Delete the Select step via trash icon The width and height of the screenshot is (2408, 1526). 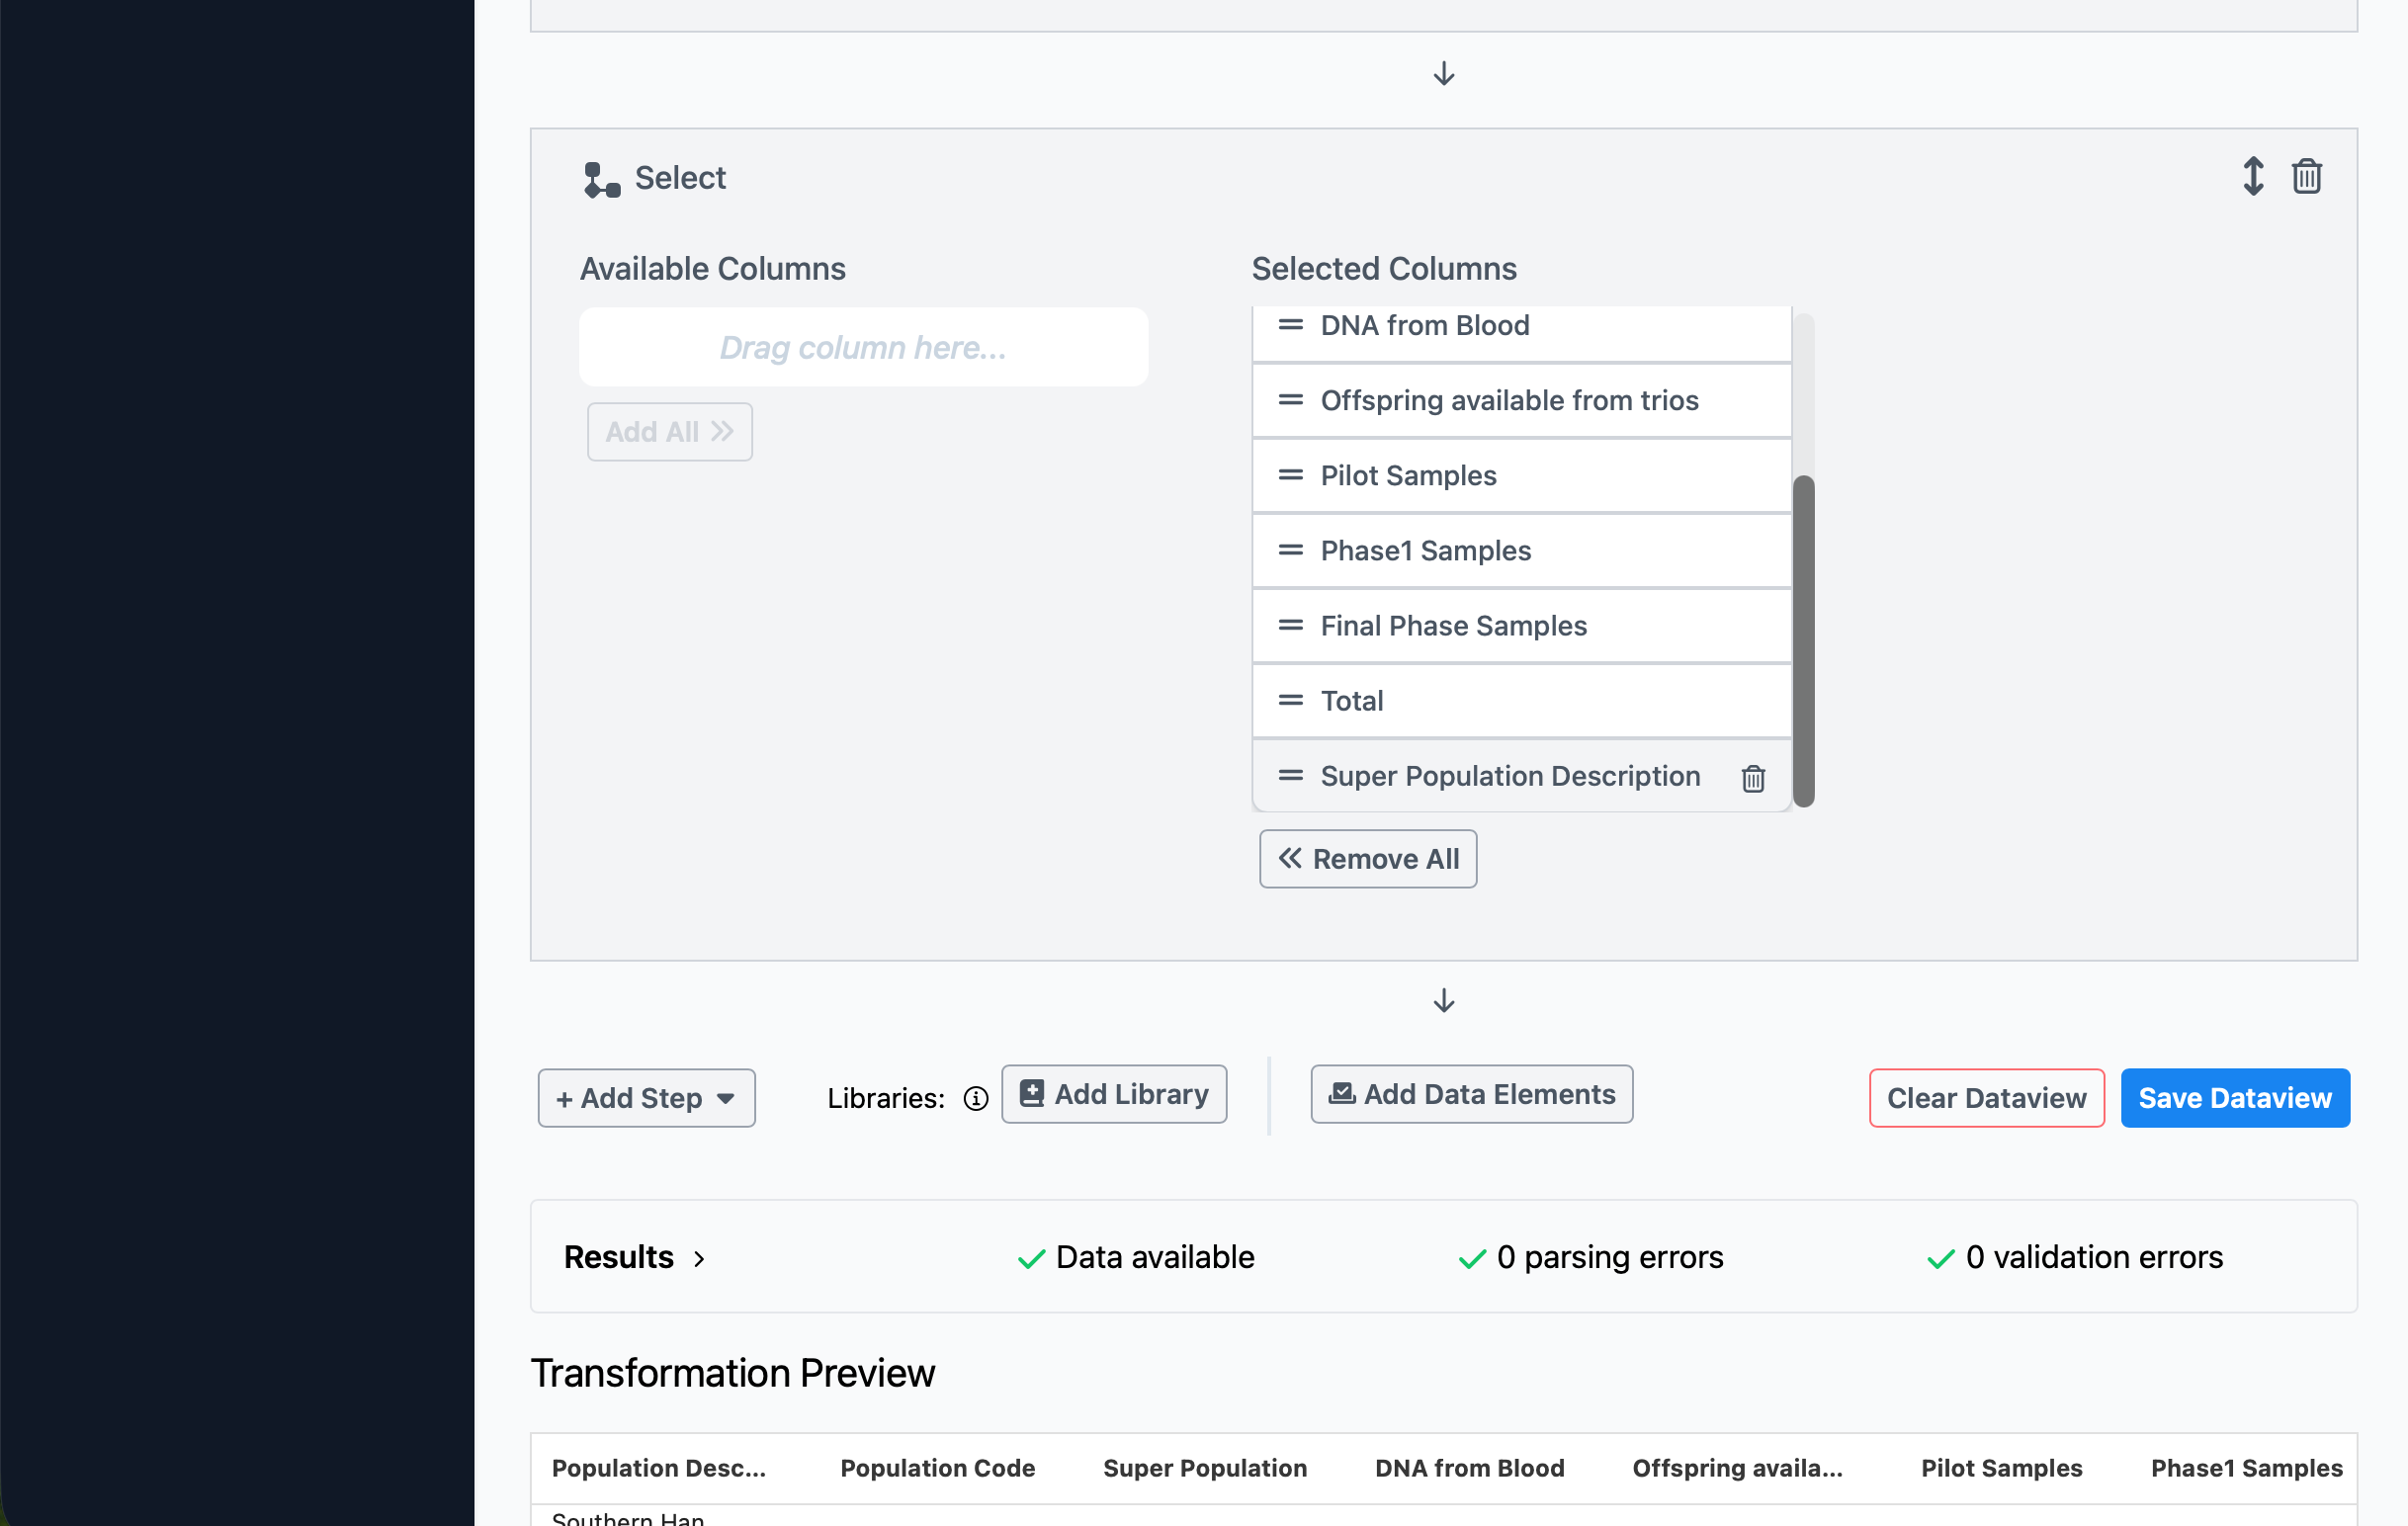tap(2306, 177)
